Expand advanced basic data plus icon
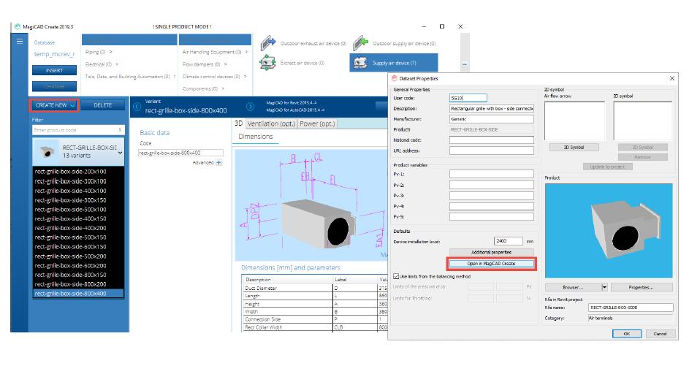 (x=219, y=163)
